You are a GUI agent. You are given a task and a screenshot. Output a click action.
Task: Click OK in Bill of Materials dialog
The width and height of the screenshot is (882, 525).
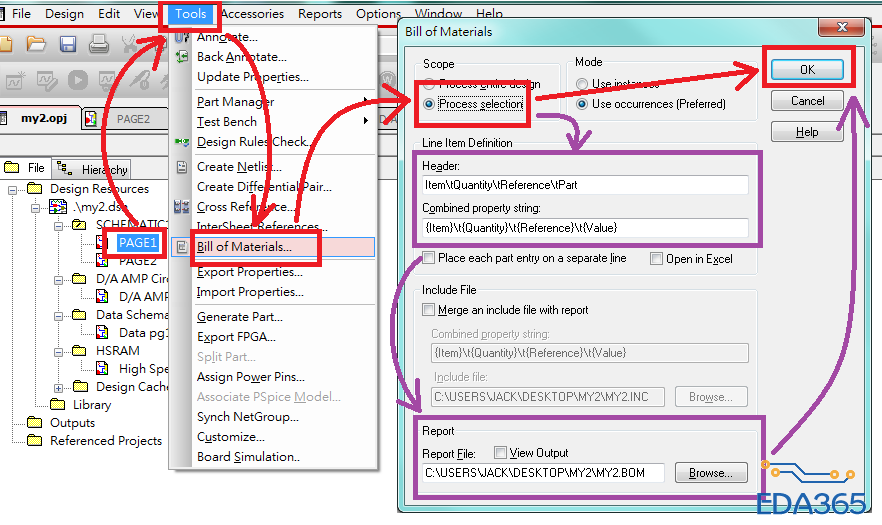tap(807, 69)
